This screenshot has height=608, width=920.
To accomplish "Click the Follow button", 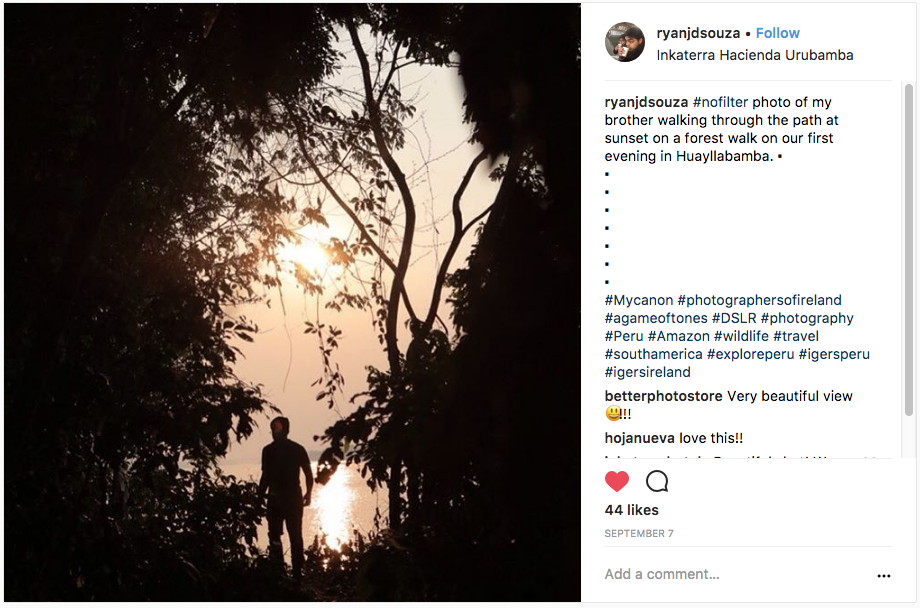I will click(x=778, y=33).
